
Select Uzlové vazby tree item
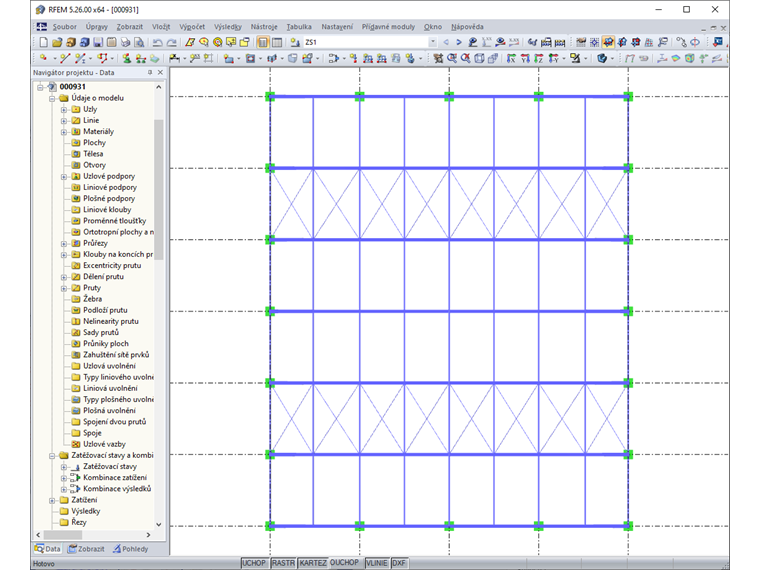(x=104, y=444)
